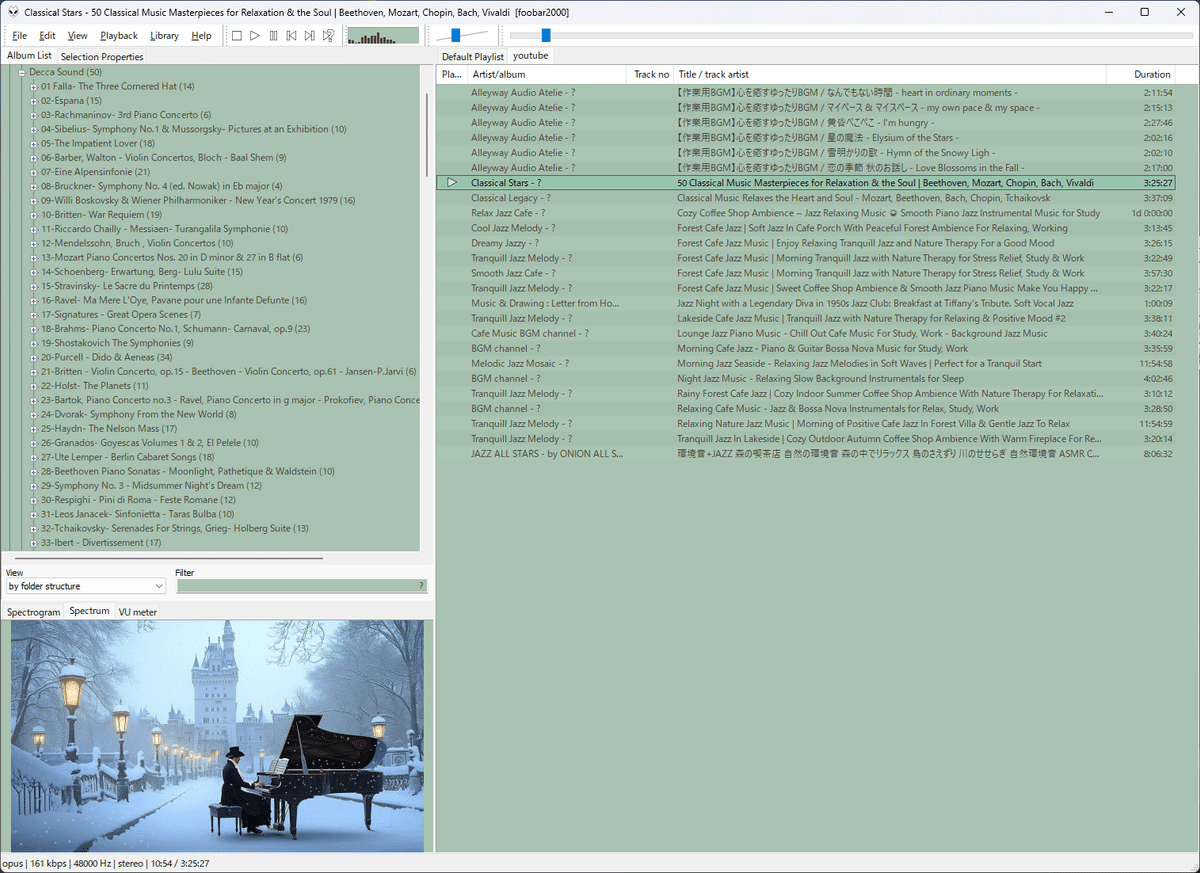Click the Stop playback icon
1200x873 pixels.
[236, 35]
